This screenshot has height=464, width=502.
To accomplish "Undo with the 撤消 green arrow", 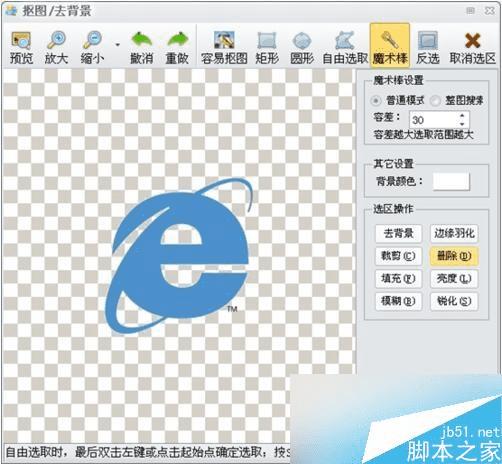I will coord(142,47).
